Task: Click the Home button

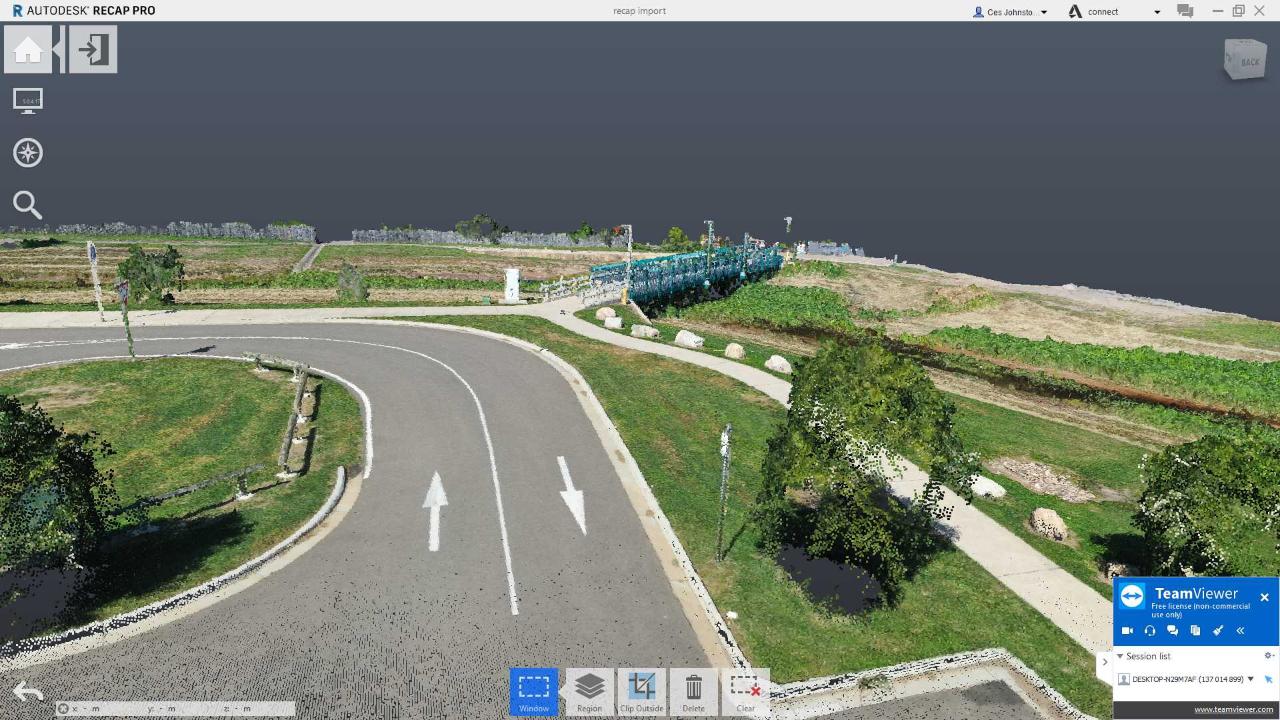Action: pyautogui.click(x=28, y=49)
